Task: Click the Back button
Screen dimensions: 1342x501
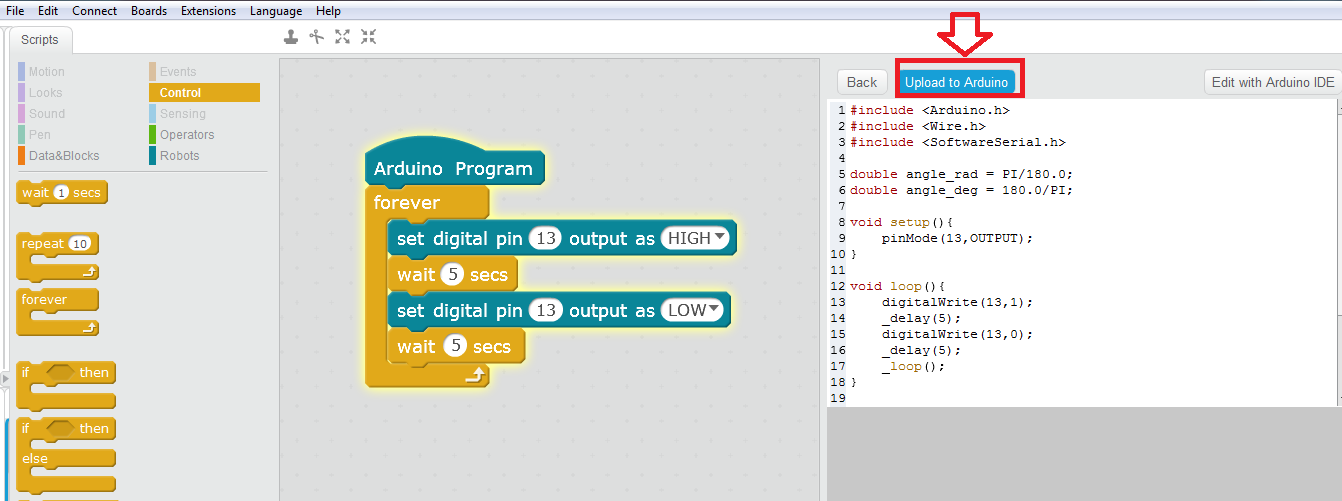Action: coord(861,82)
